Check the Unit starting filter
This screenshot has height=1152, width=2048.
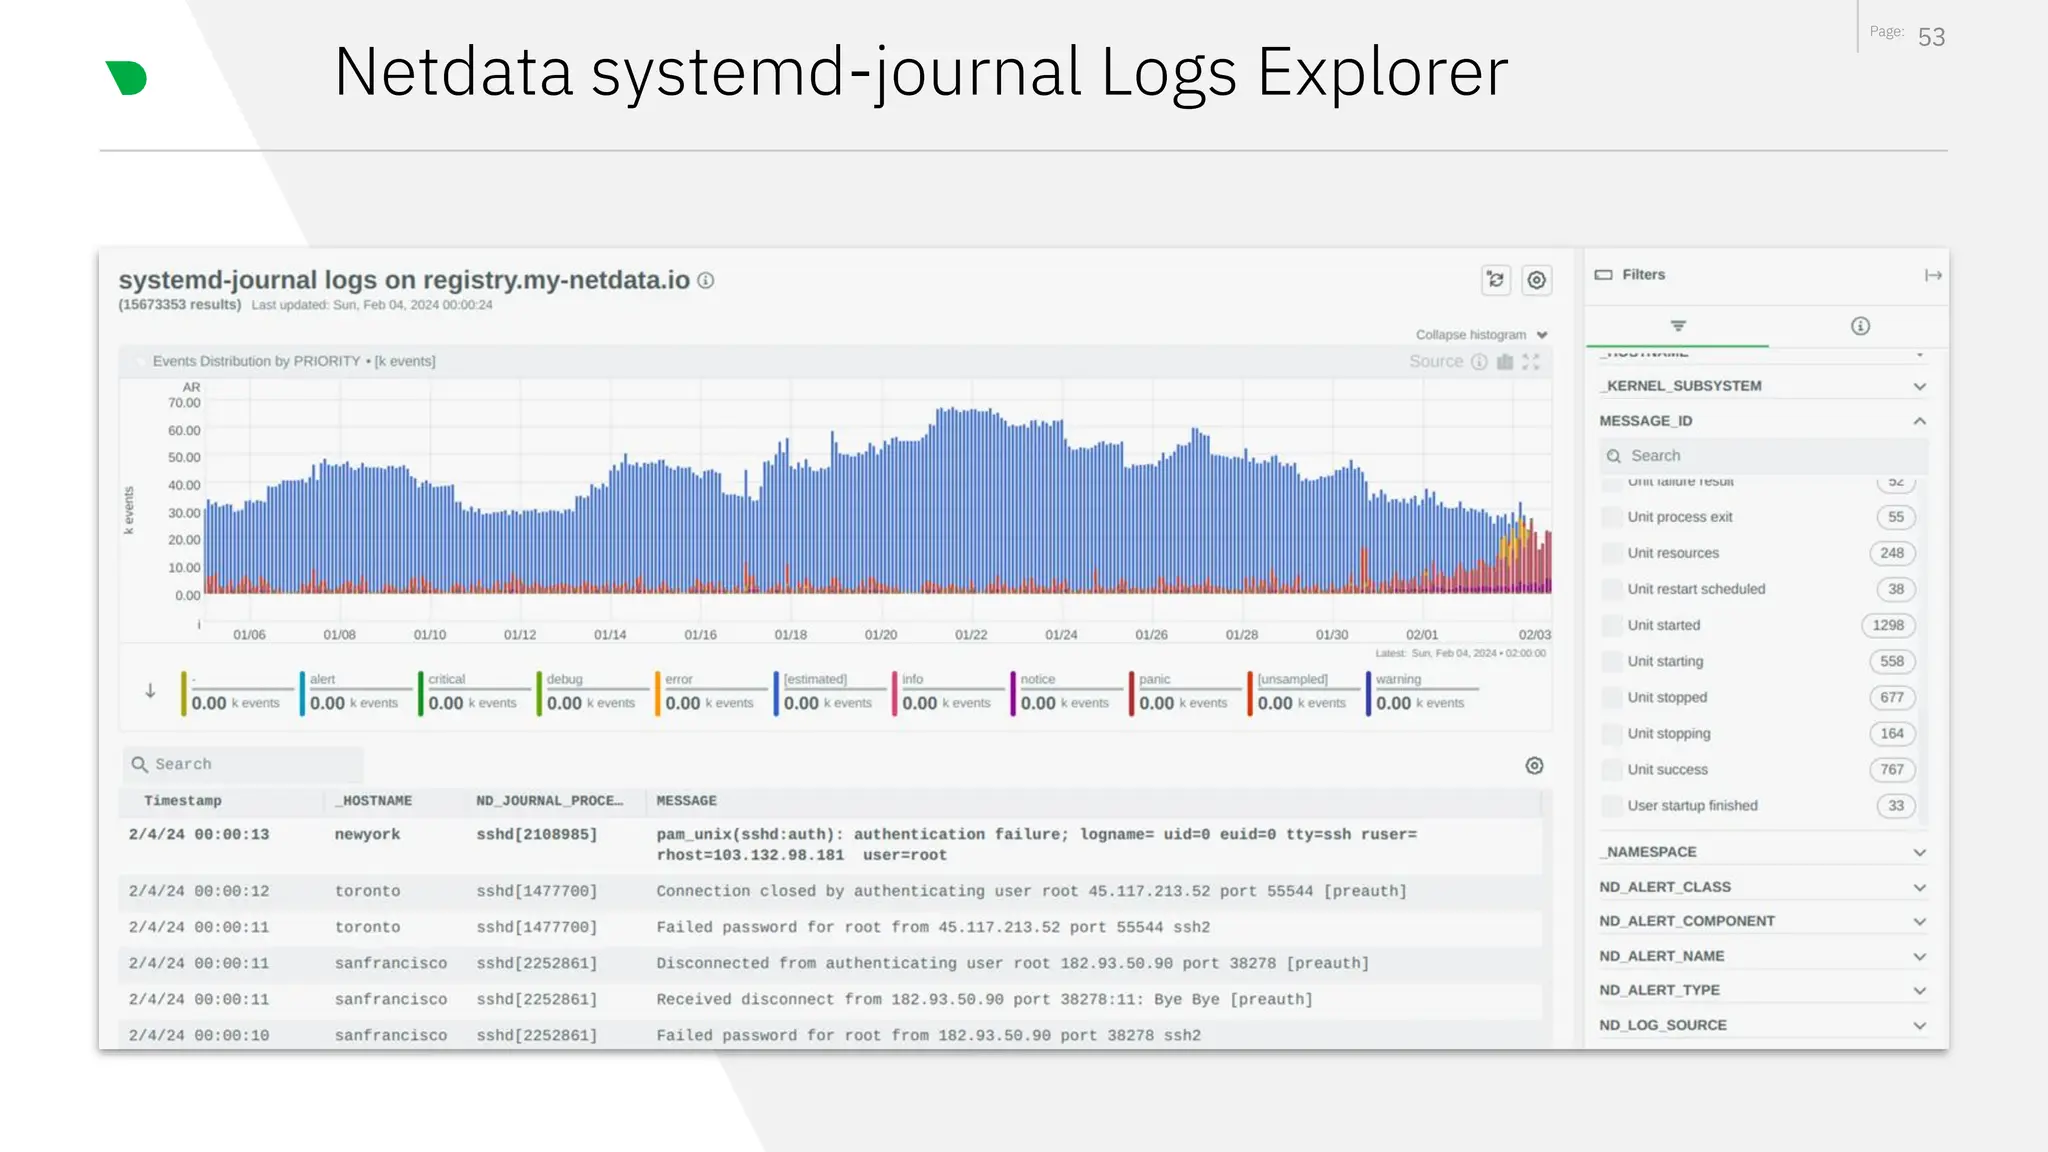click(1611, 661)
